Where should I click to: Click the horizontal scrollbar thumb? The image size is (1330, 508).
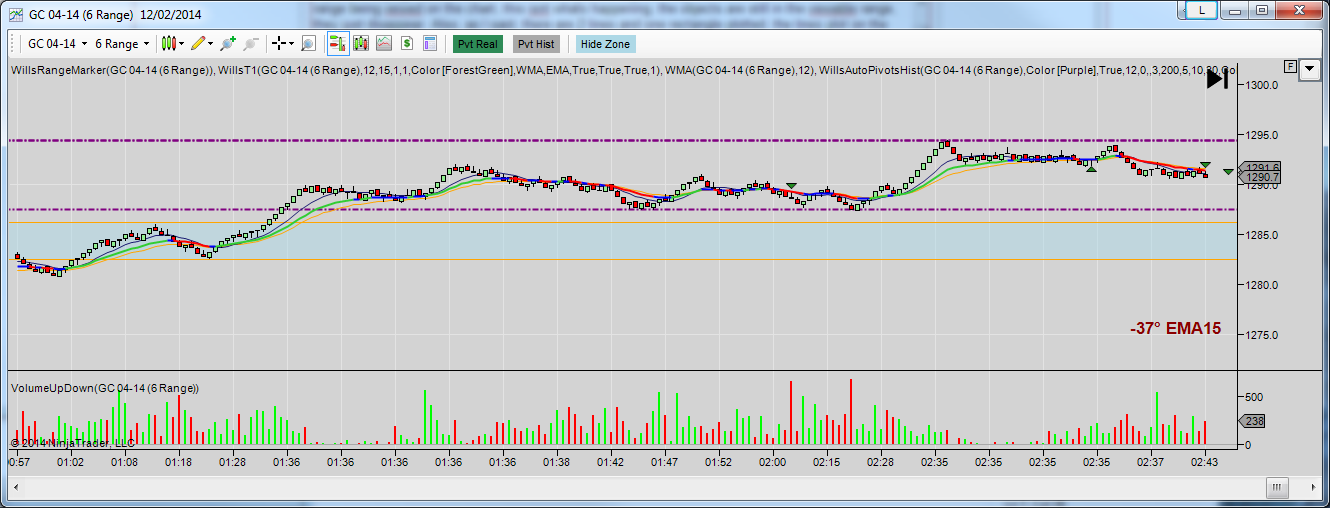coord(1278,487)
